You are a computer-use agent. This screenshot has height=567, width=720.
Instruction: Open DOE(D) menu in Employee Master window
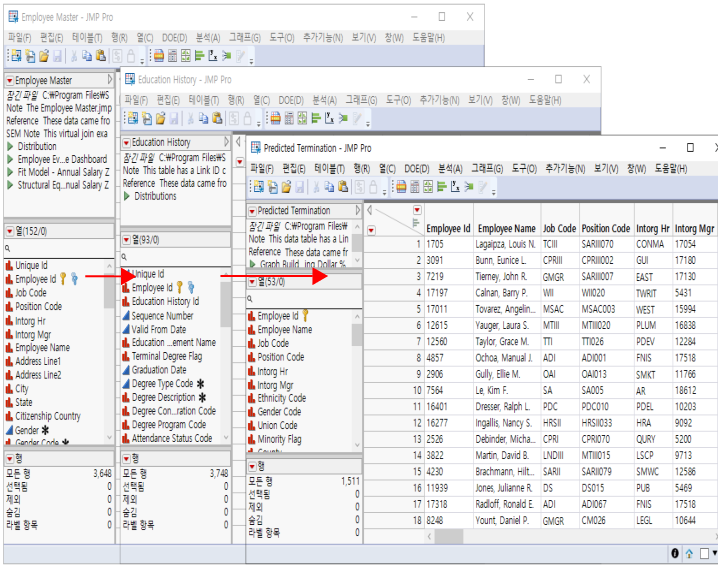[x=174, y=38]
